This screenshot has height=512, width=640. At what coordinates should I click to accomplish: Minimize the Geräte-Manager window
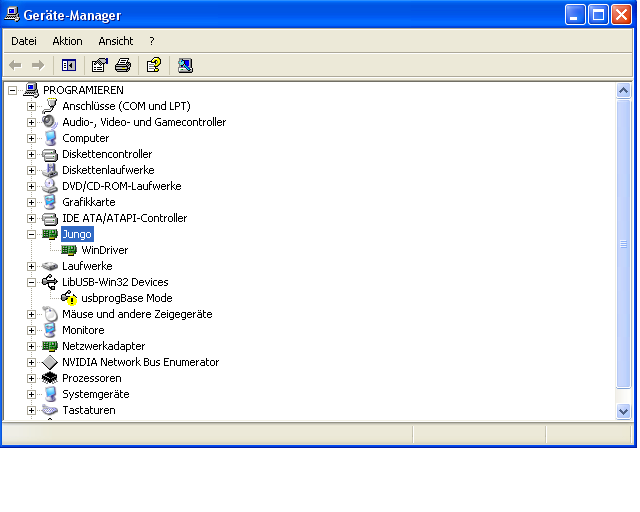(575, 16)
